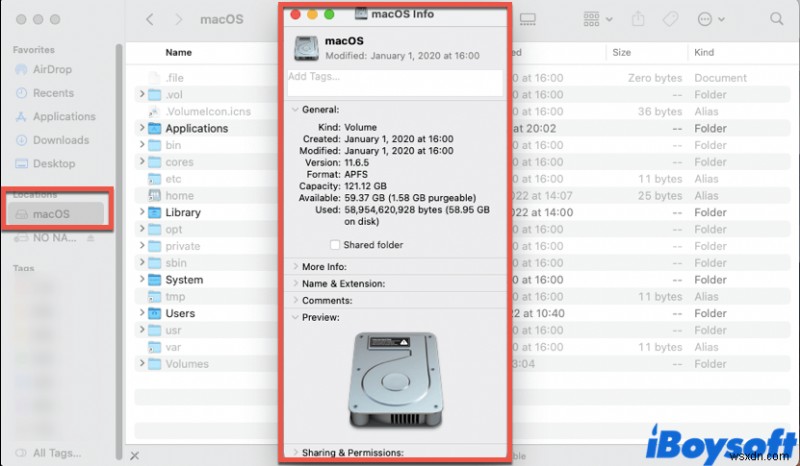Select the gallery view icon in toolbar
Viewport: 800px width, 466px height.
pyautogui.click(x=528, y=19)
